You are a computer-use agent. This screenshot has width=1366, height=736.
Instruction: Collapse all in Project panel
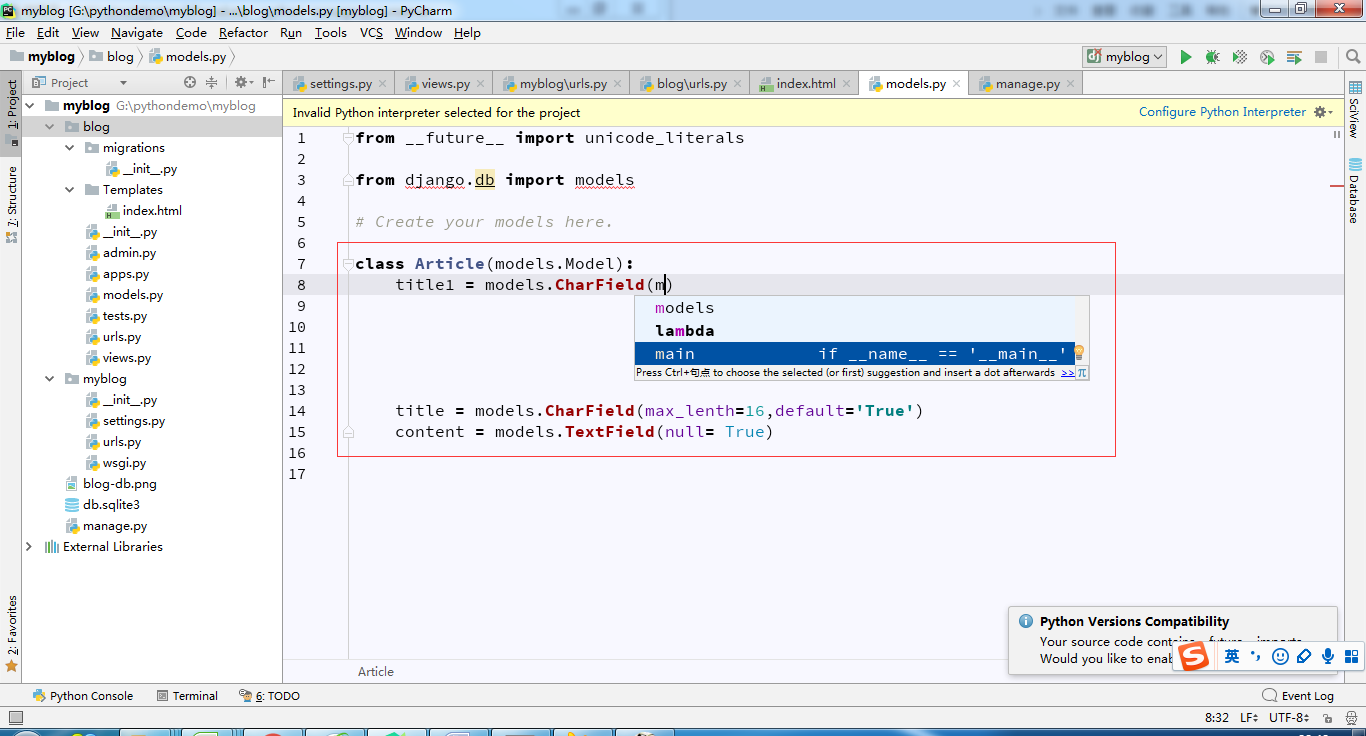coord(211,83)
